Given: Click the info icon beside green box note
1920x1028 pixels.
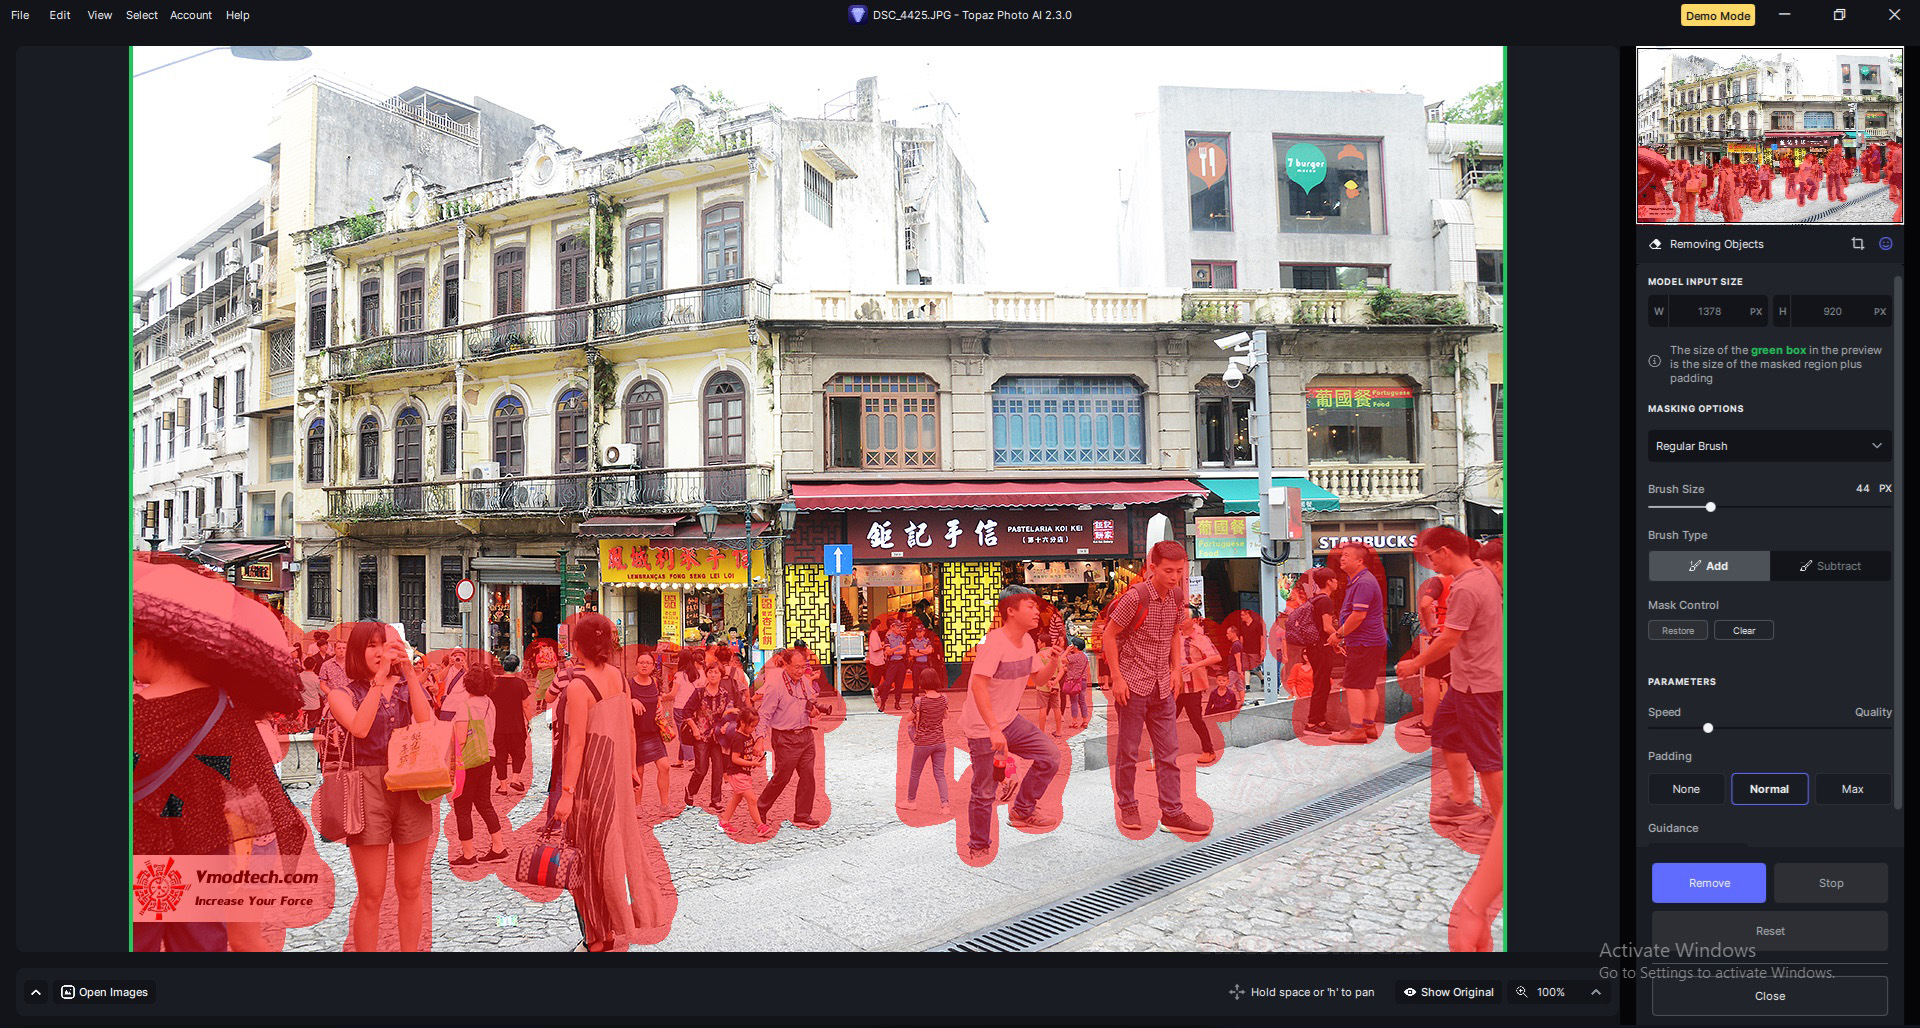Looking at the screenshot, I should (x=1655, y=361).
